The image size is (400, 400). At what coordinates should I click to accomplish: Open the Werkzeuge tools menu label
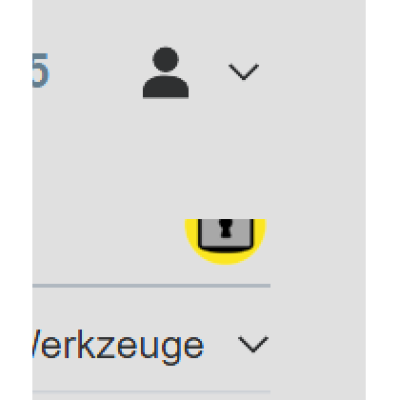[x=118, y=347]
